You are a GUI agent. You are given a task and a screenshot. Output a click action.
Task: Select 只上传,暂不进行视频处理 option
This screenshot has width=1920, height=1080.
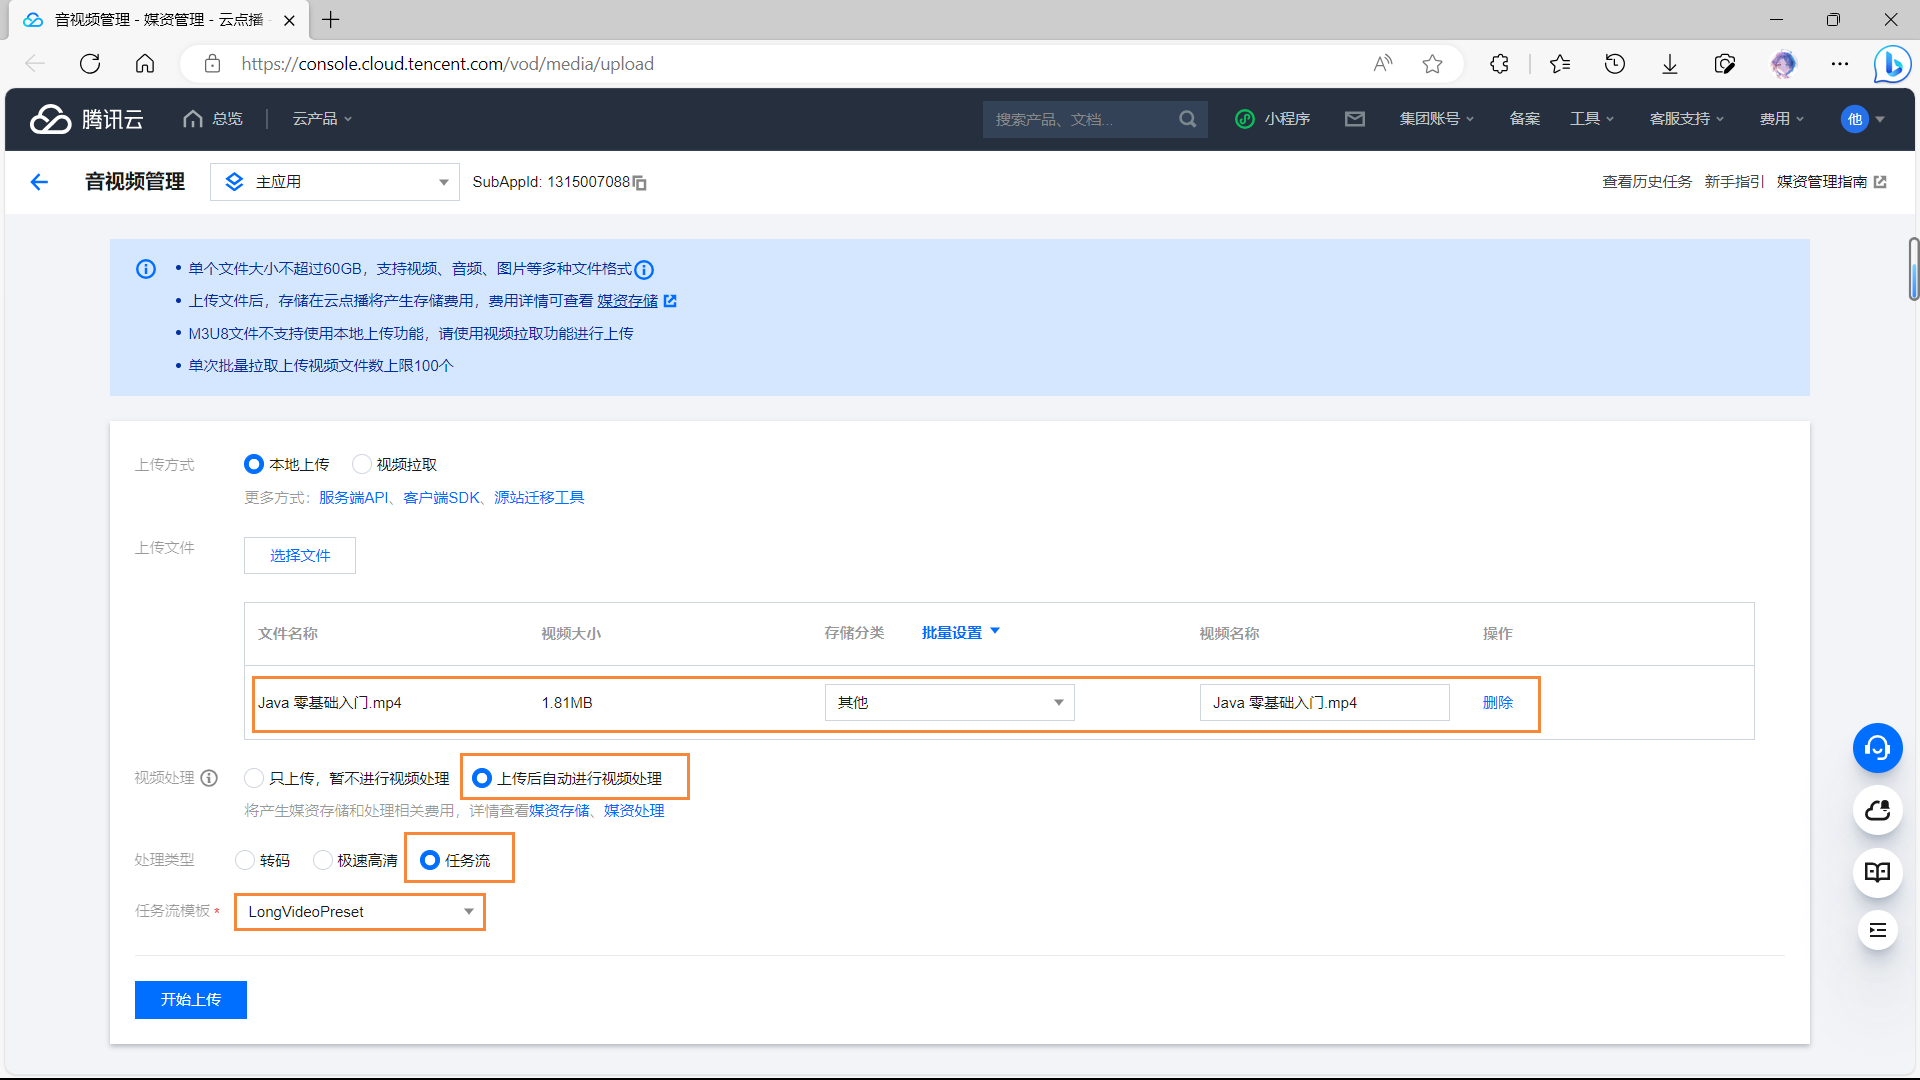pos(254,778)
